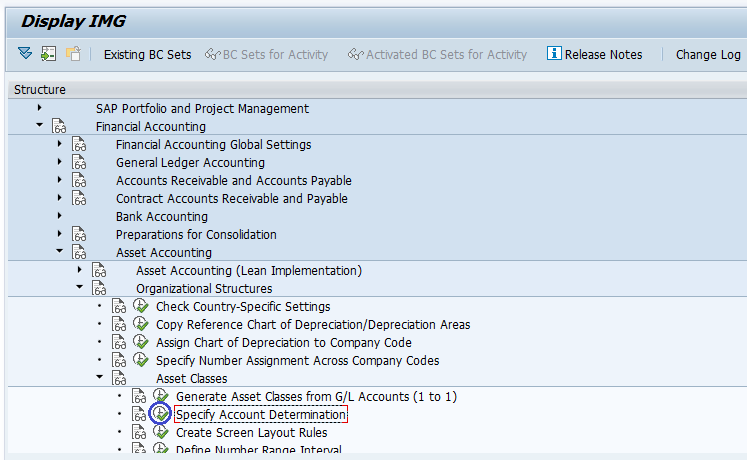
Task: Execute Check Country-Specific Settings activity icon
Action: [141, 306]
